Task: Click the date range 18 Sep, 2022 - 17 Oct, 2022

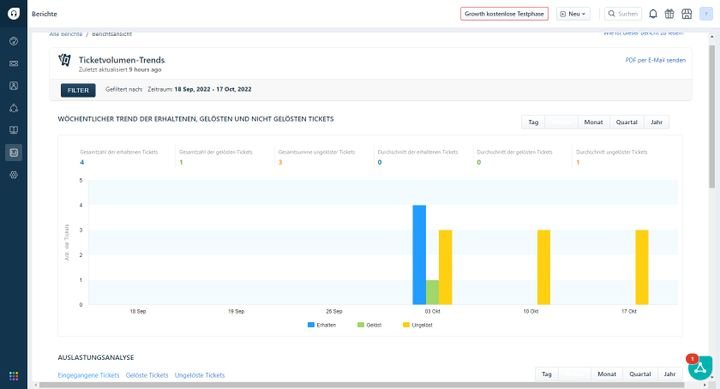Action: (x=213, y=89)
